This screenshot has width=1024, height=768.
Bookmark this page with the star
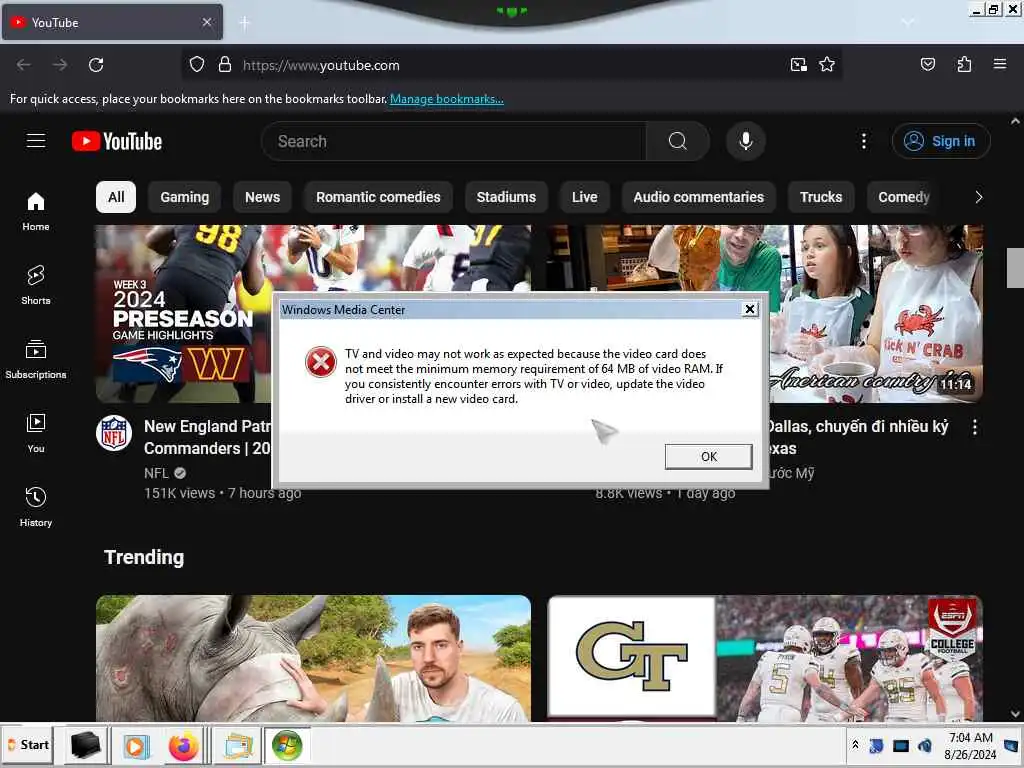tap(827, 65)
